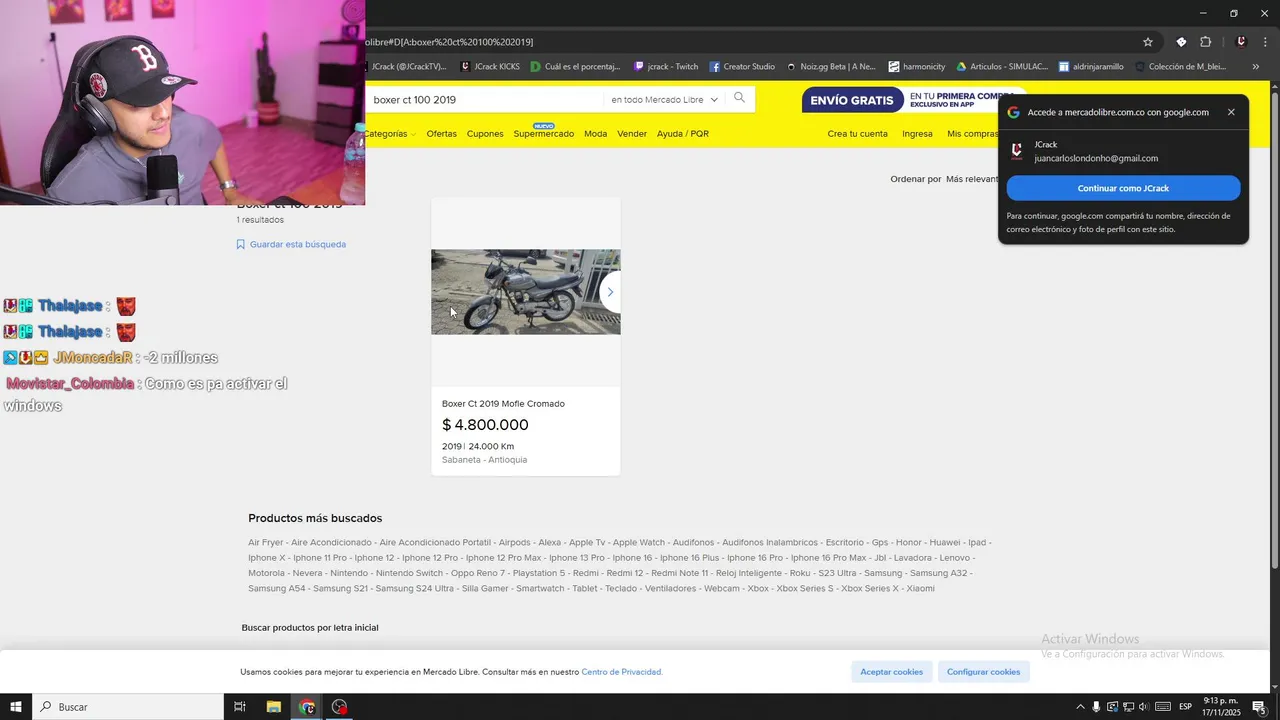Screen dimensions: 1280x720
Task: Click the search magnifier icon on Mercado Libre
Action: click(739, 98)
